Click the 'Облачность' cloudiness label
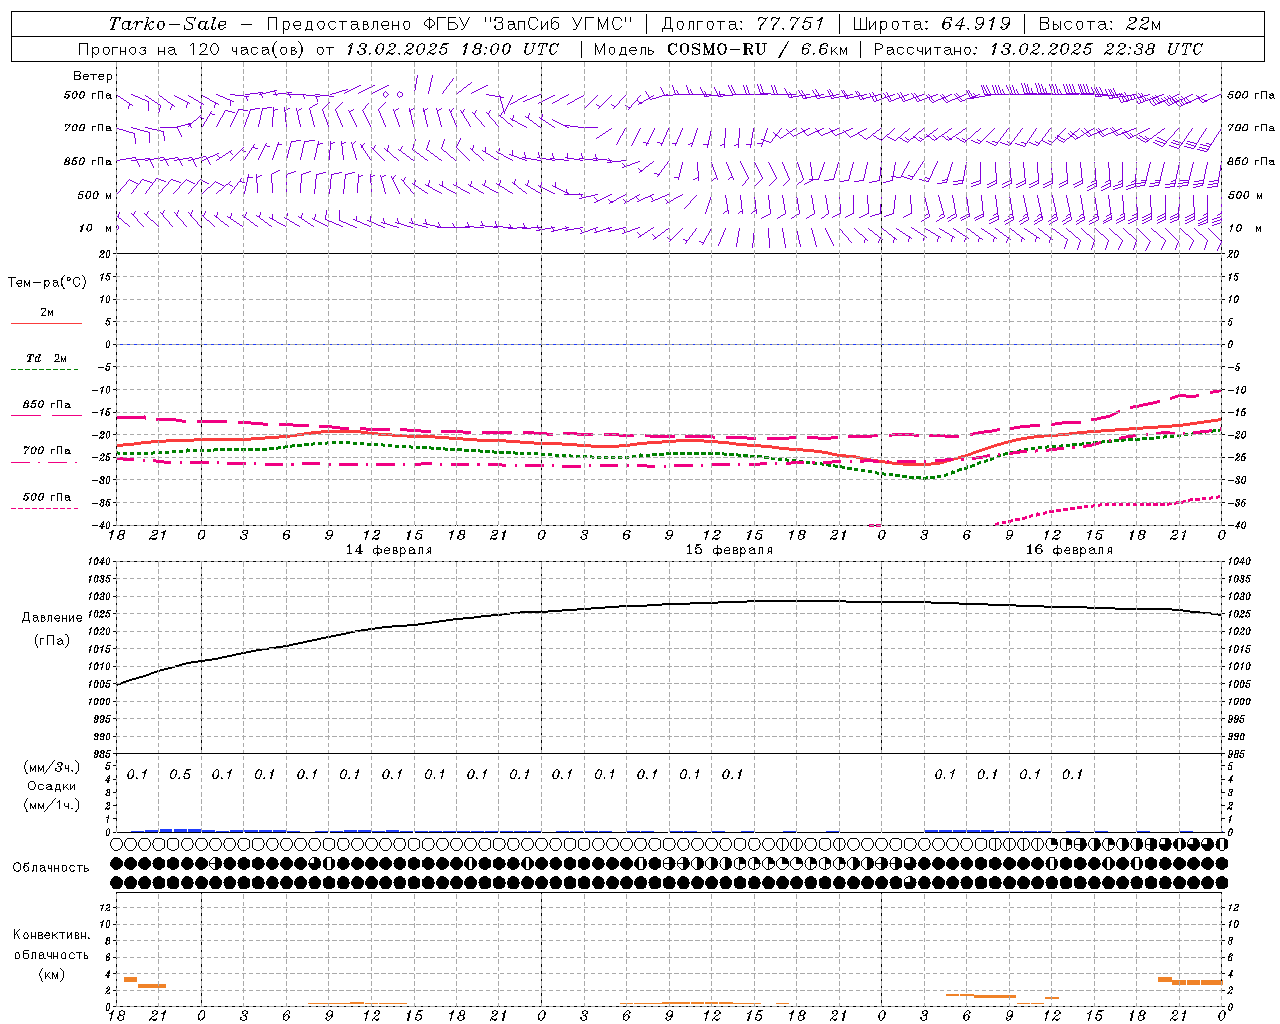 point(50,868)
